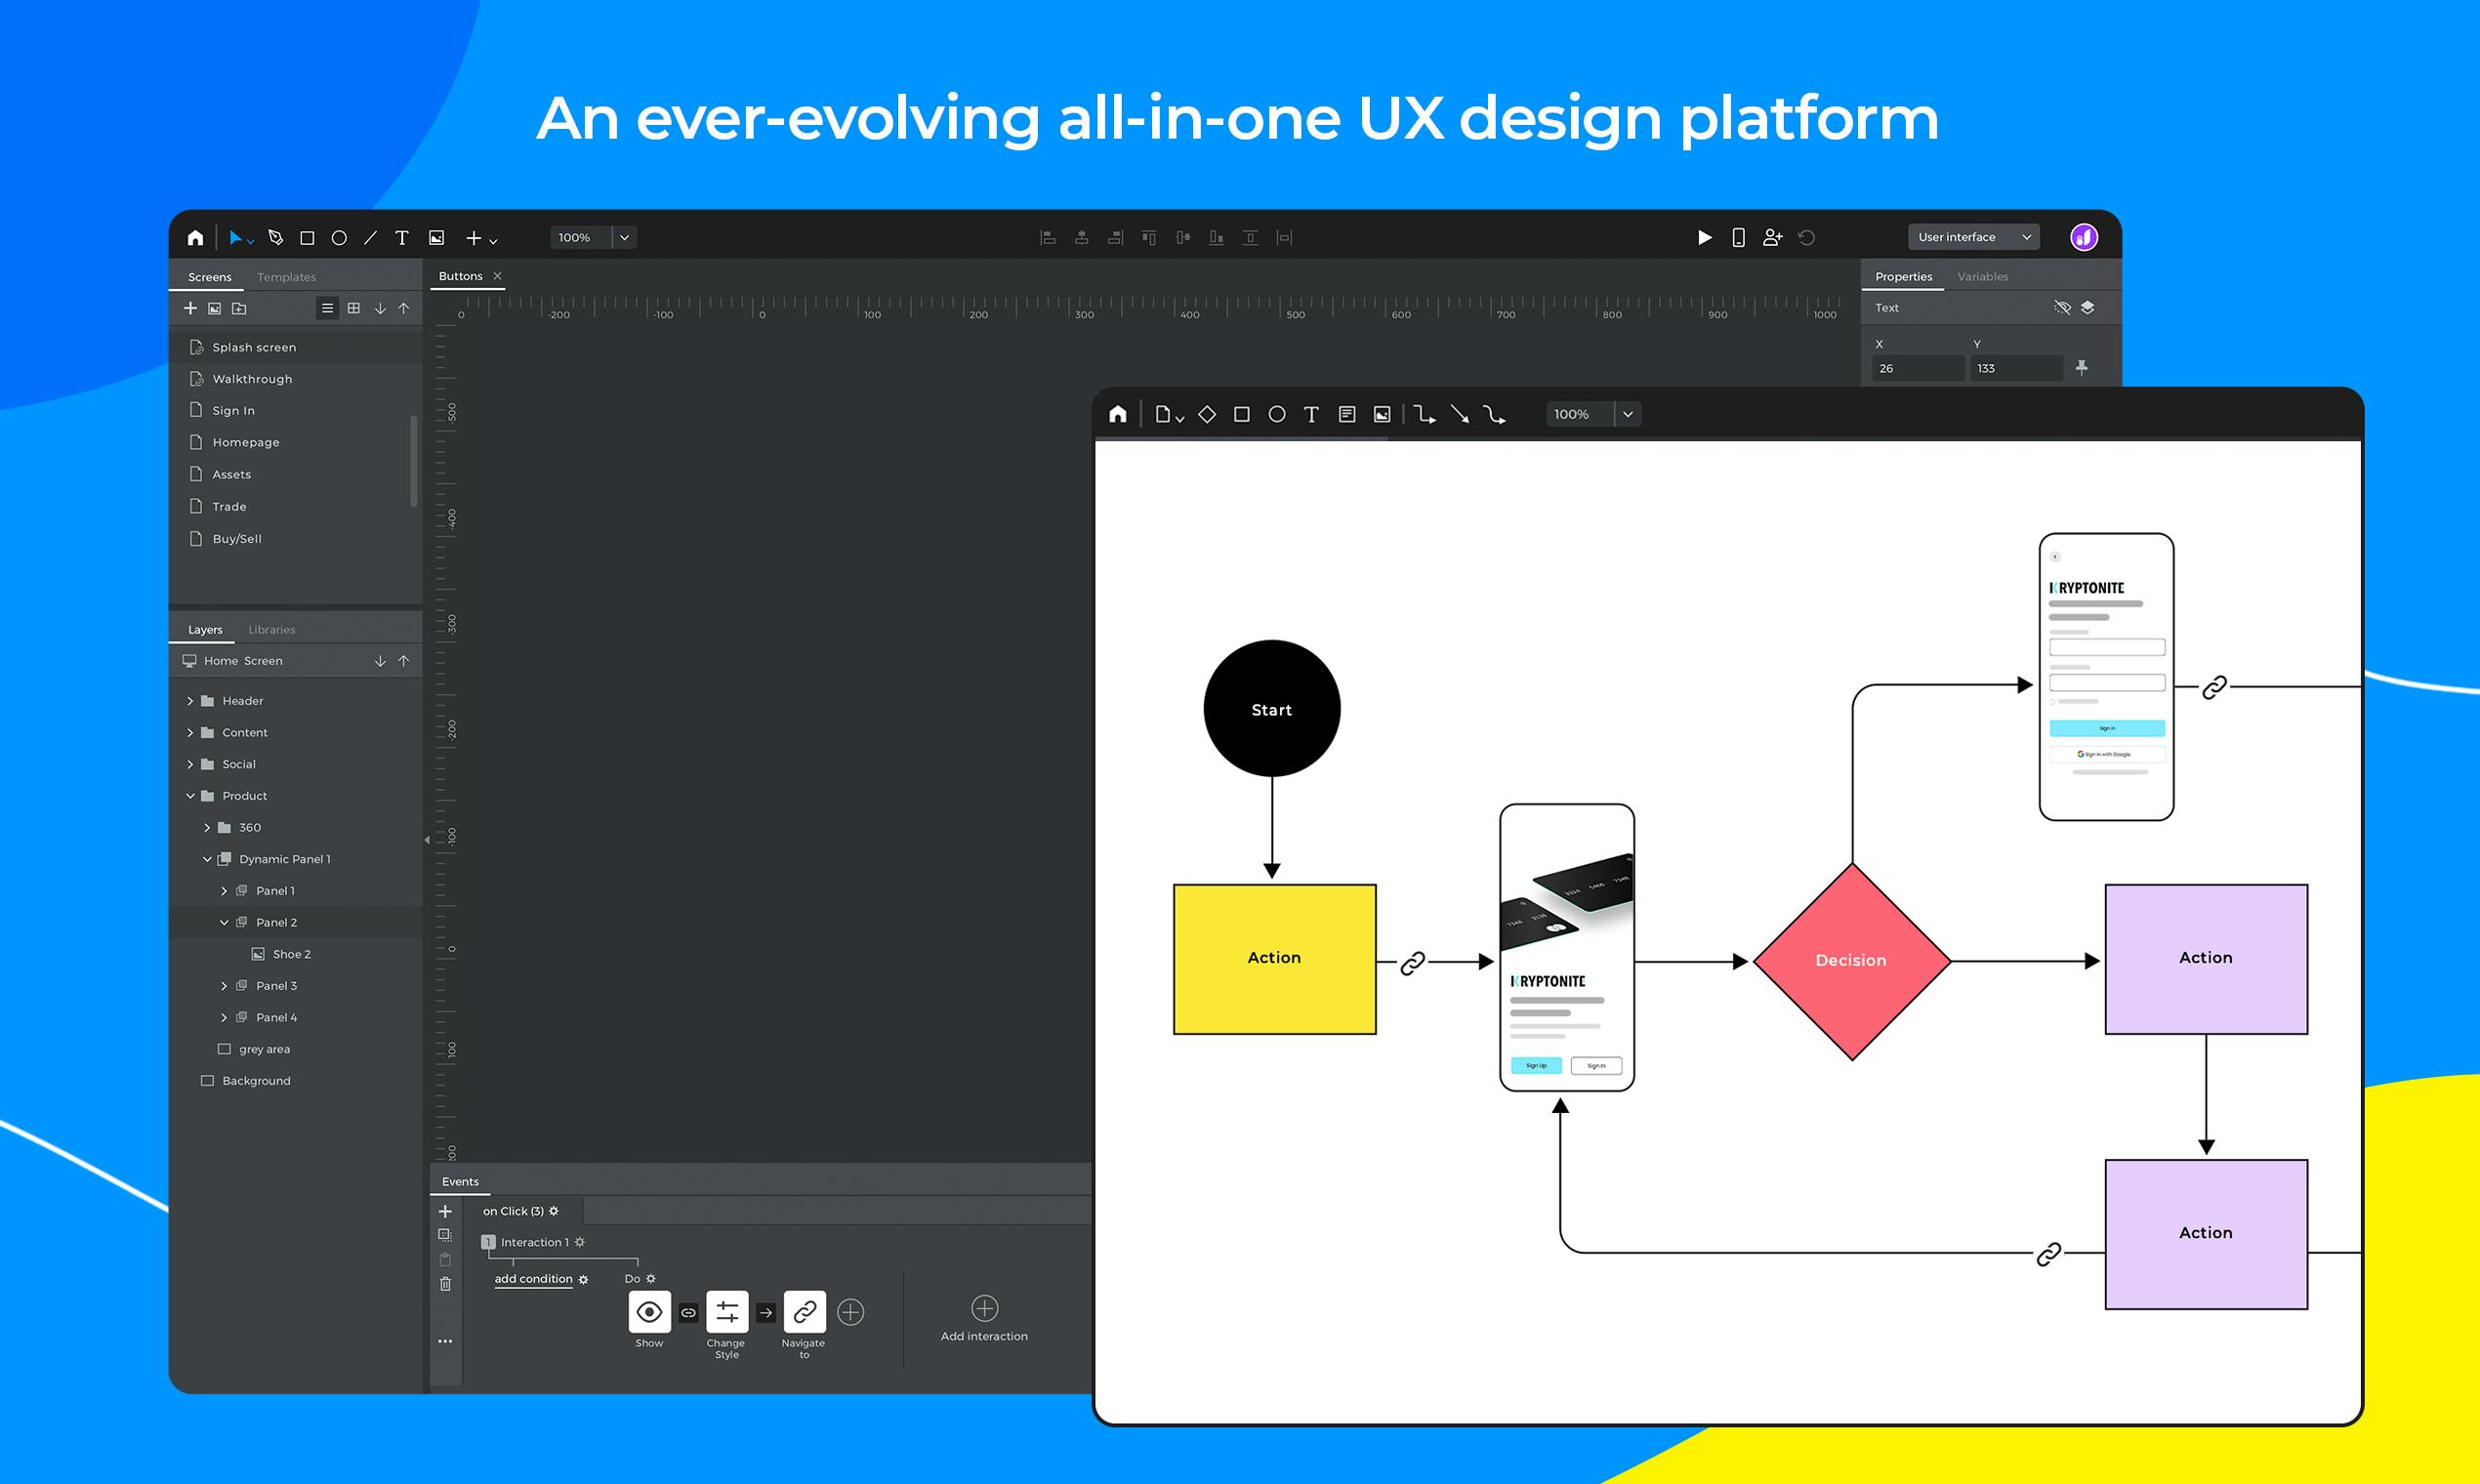Open the user avatar in the top toolbar
This screenshot has height=1484, width=2480.
pos(2084,237)
